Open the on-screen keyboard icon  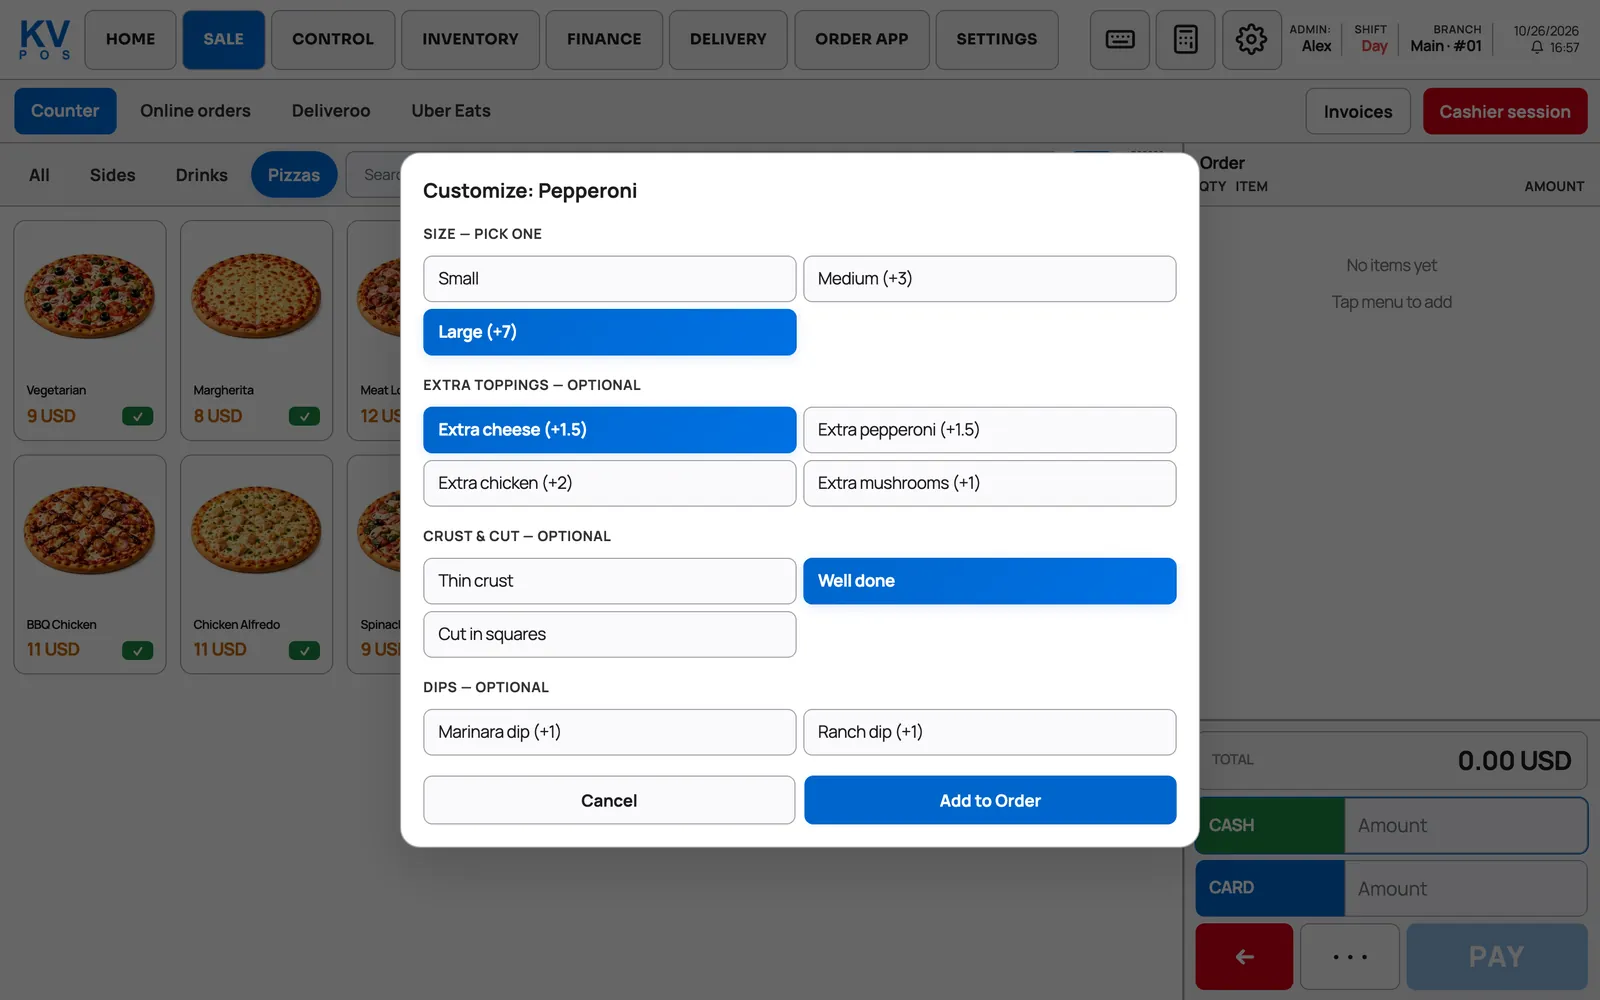(1119, 40)
